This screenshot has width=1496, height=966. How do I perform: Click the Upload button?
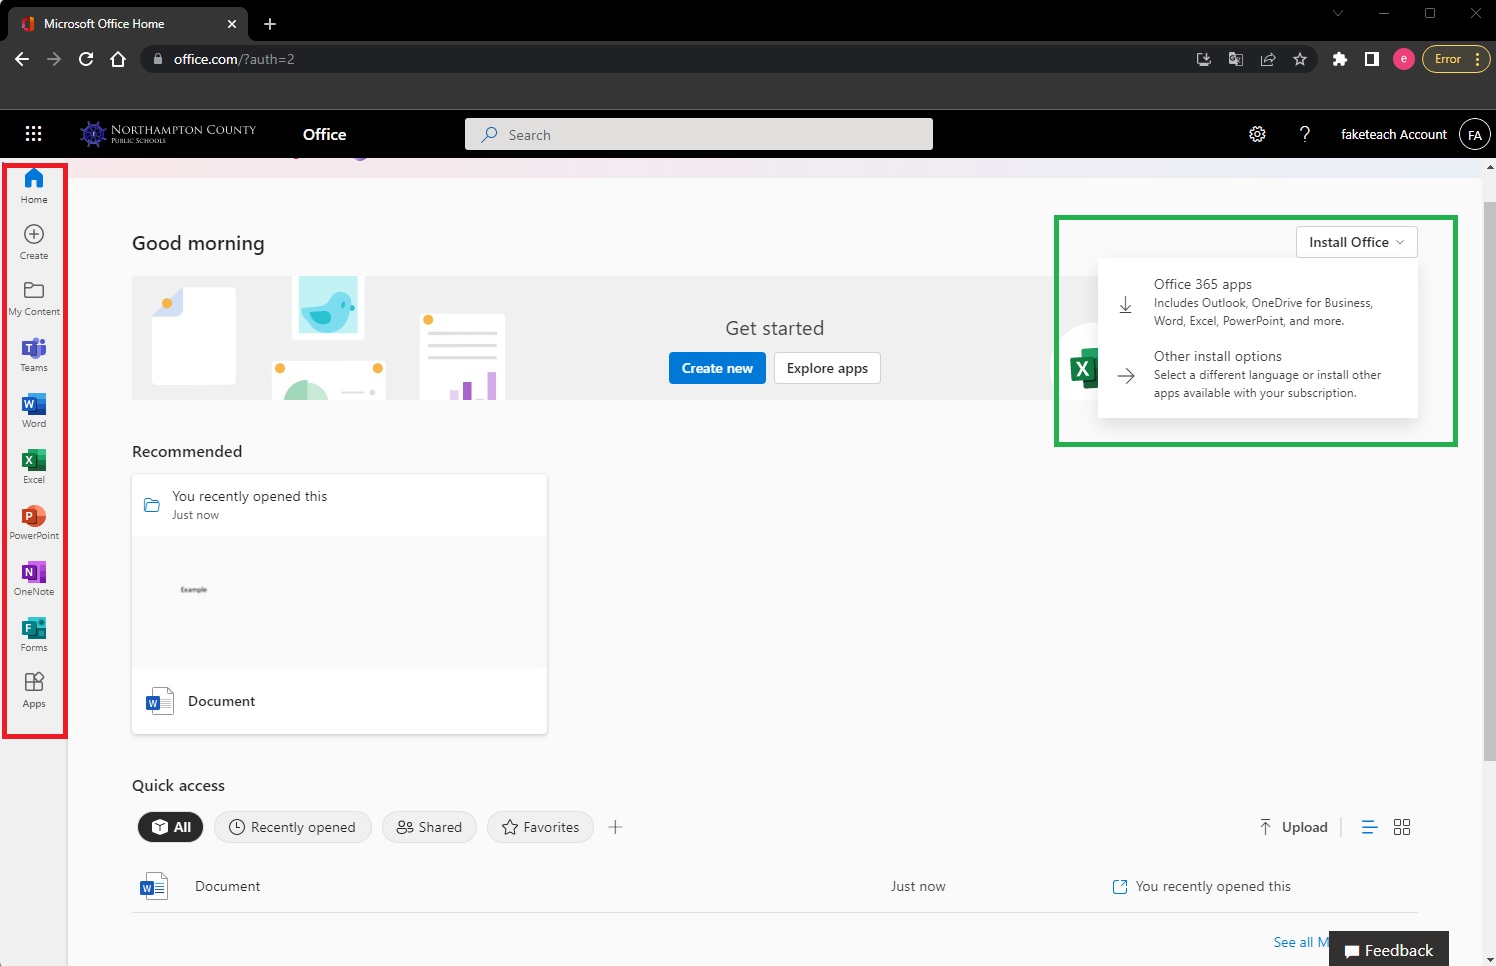(x=1293, y=827)
